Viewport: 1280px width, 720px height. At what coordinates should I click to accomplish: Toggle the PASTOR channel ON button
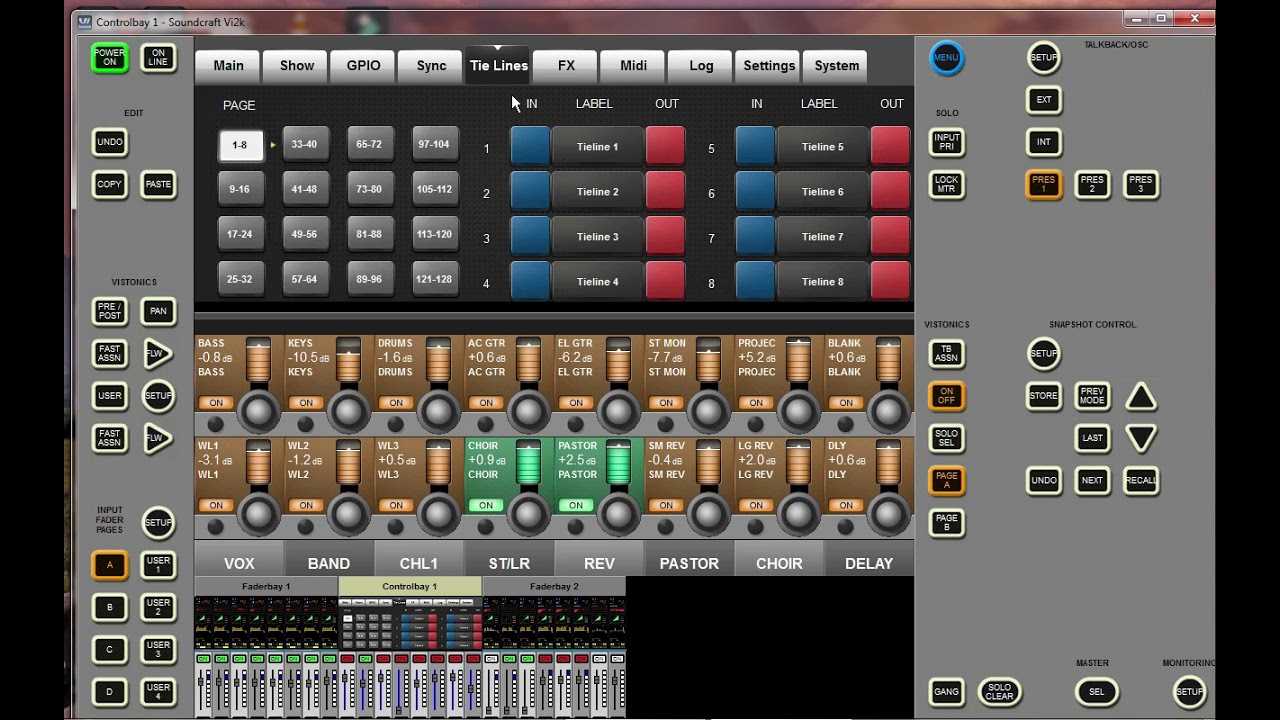coord(576,505)
